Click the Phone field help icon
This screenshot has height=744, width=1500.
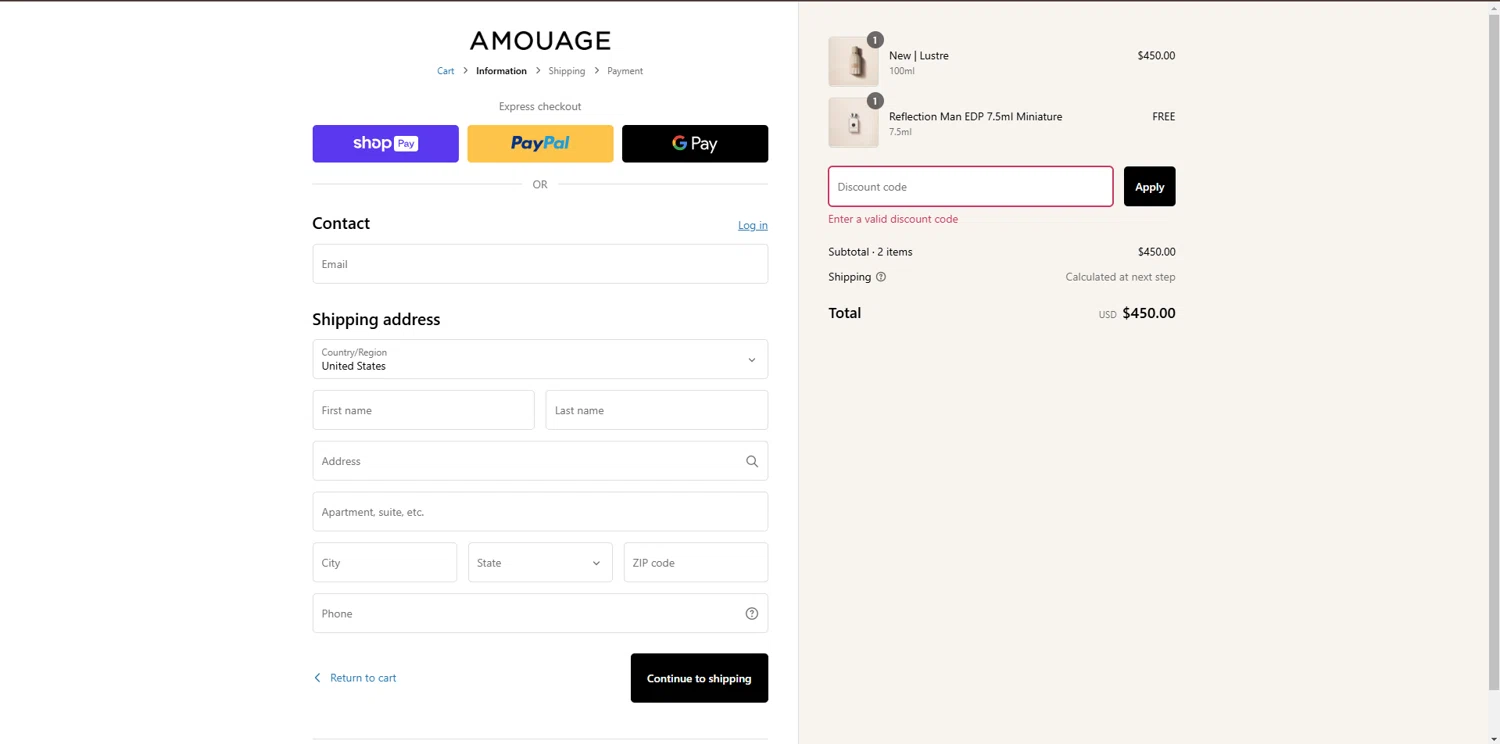pos(752,614)
